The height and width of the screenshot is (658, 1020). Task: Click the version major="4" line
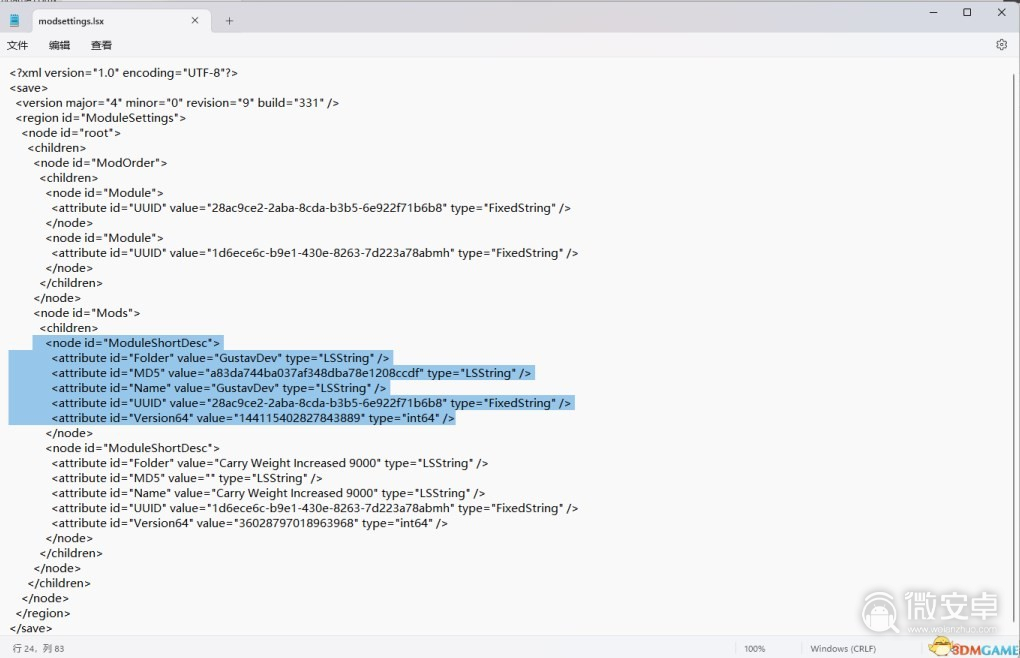[177, 103]
